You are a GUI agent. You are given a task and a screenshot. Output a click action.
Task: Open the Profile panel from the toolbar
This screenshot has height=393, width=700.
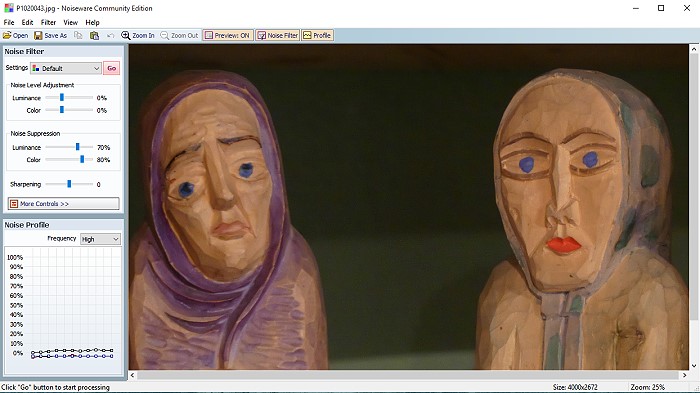pyautogui.click(x=317, y=35)
